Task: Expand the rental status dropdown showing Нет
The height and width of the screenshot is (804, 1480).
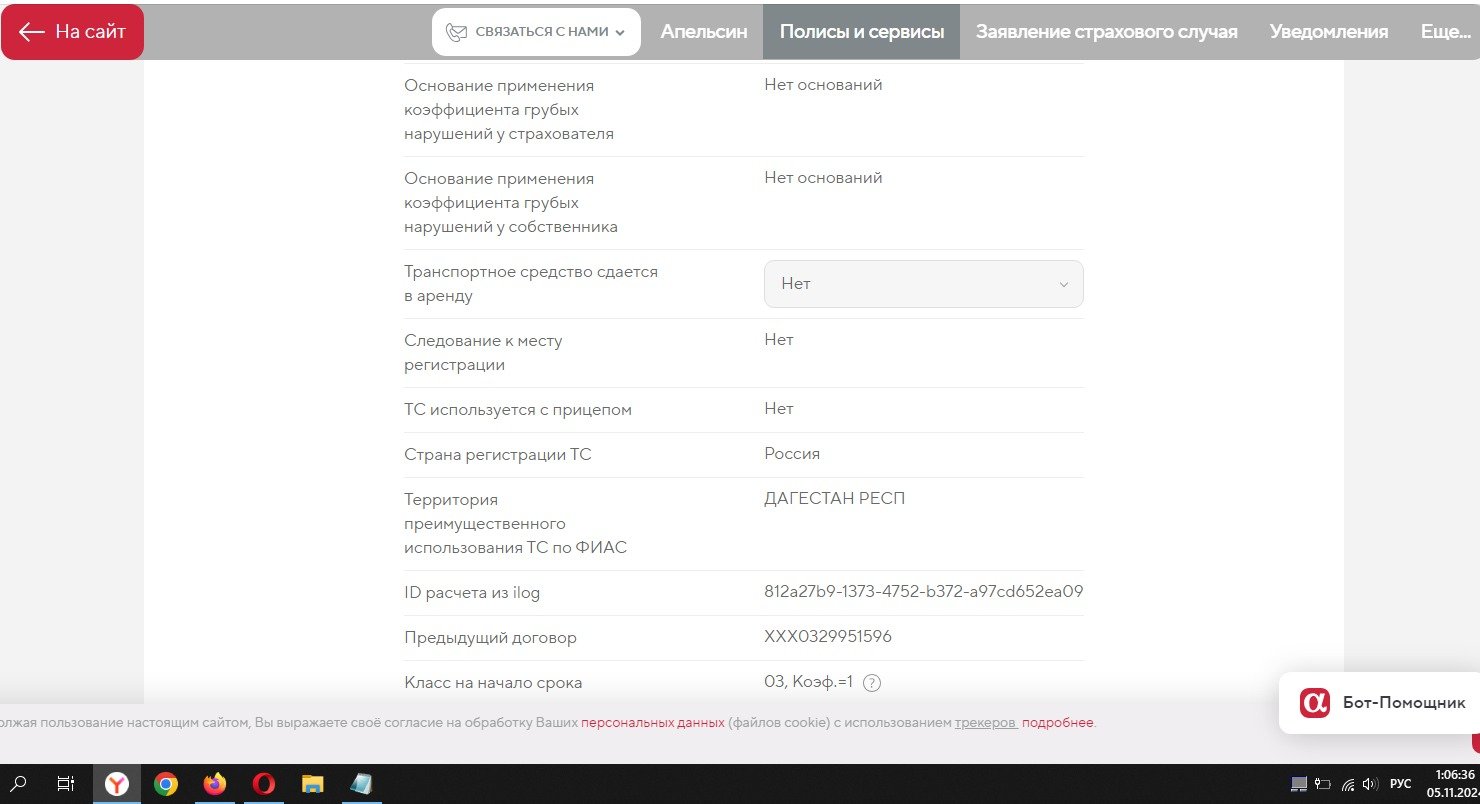Action: click(923, 284)
